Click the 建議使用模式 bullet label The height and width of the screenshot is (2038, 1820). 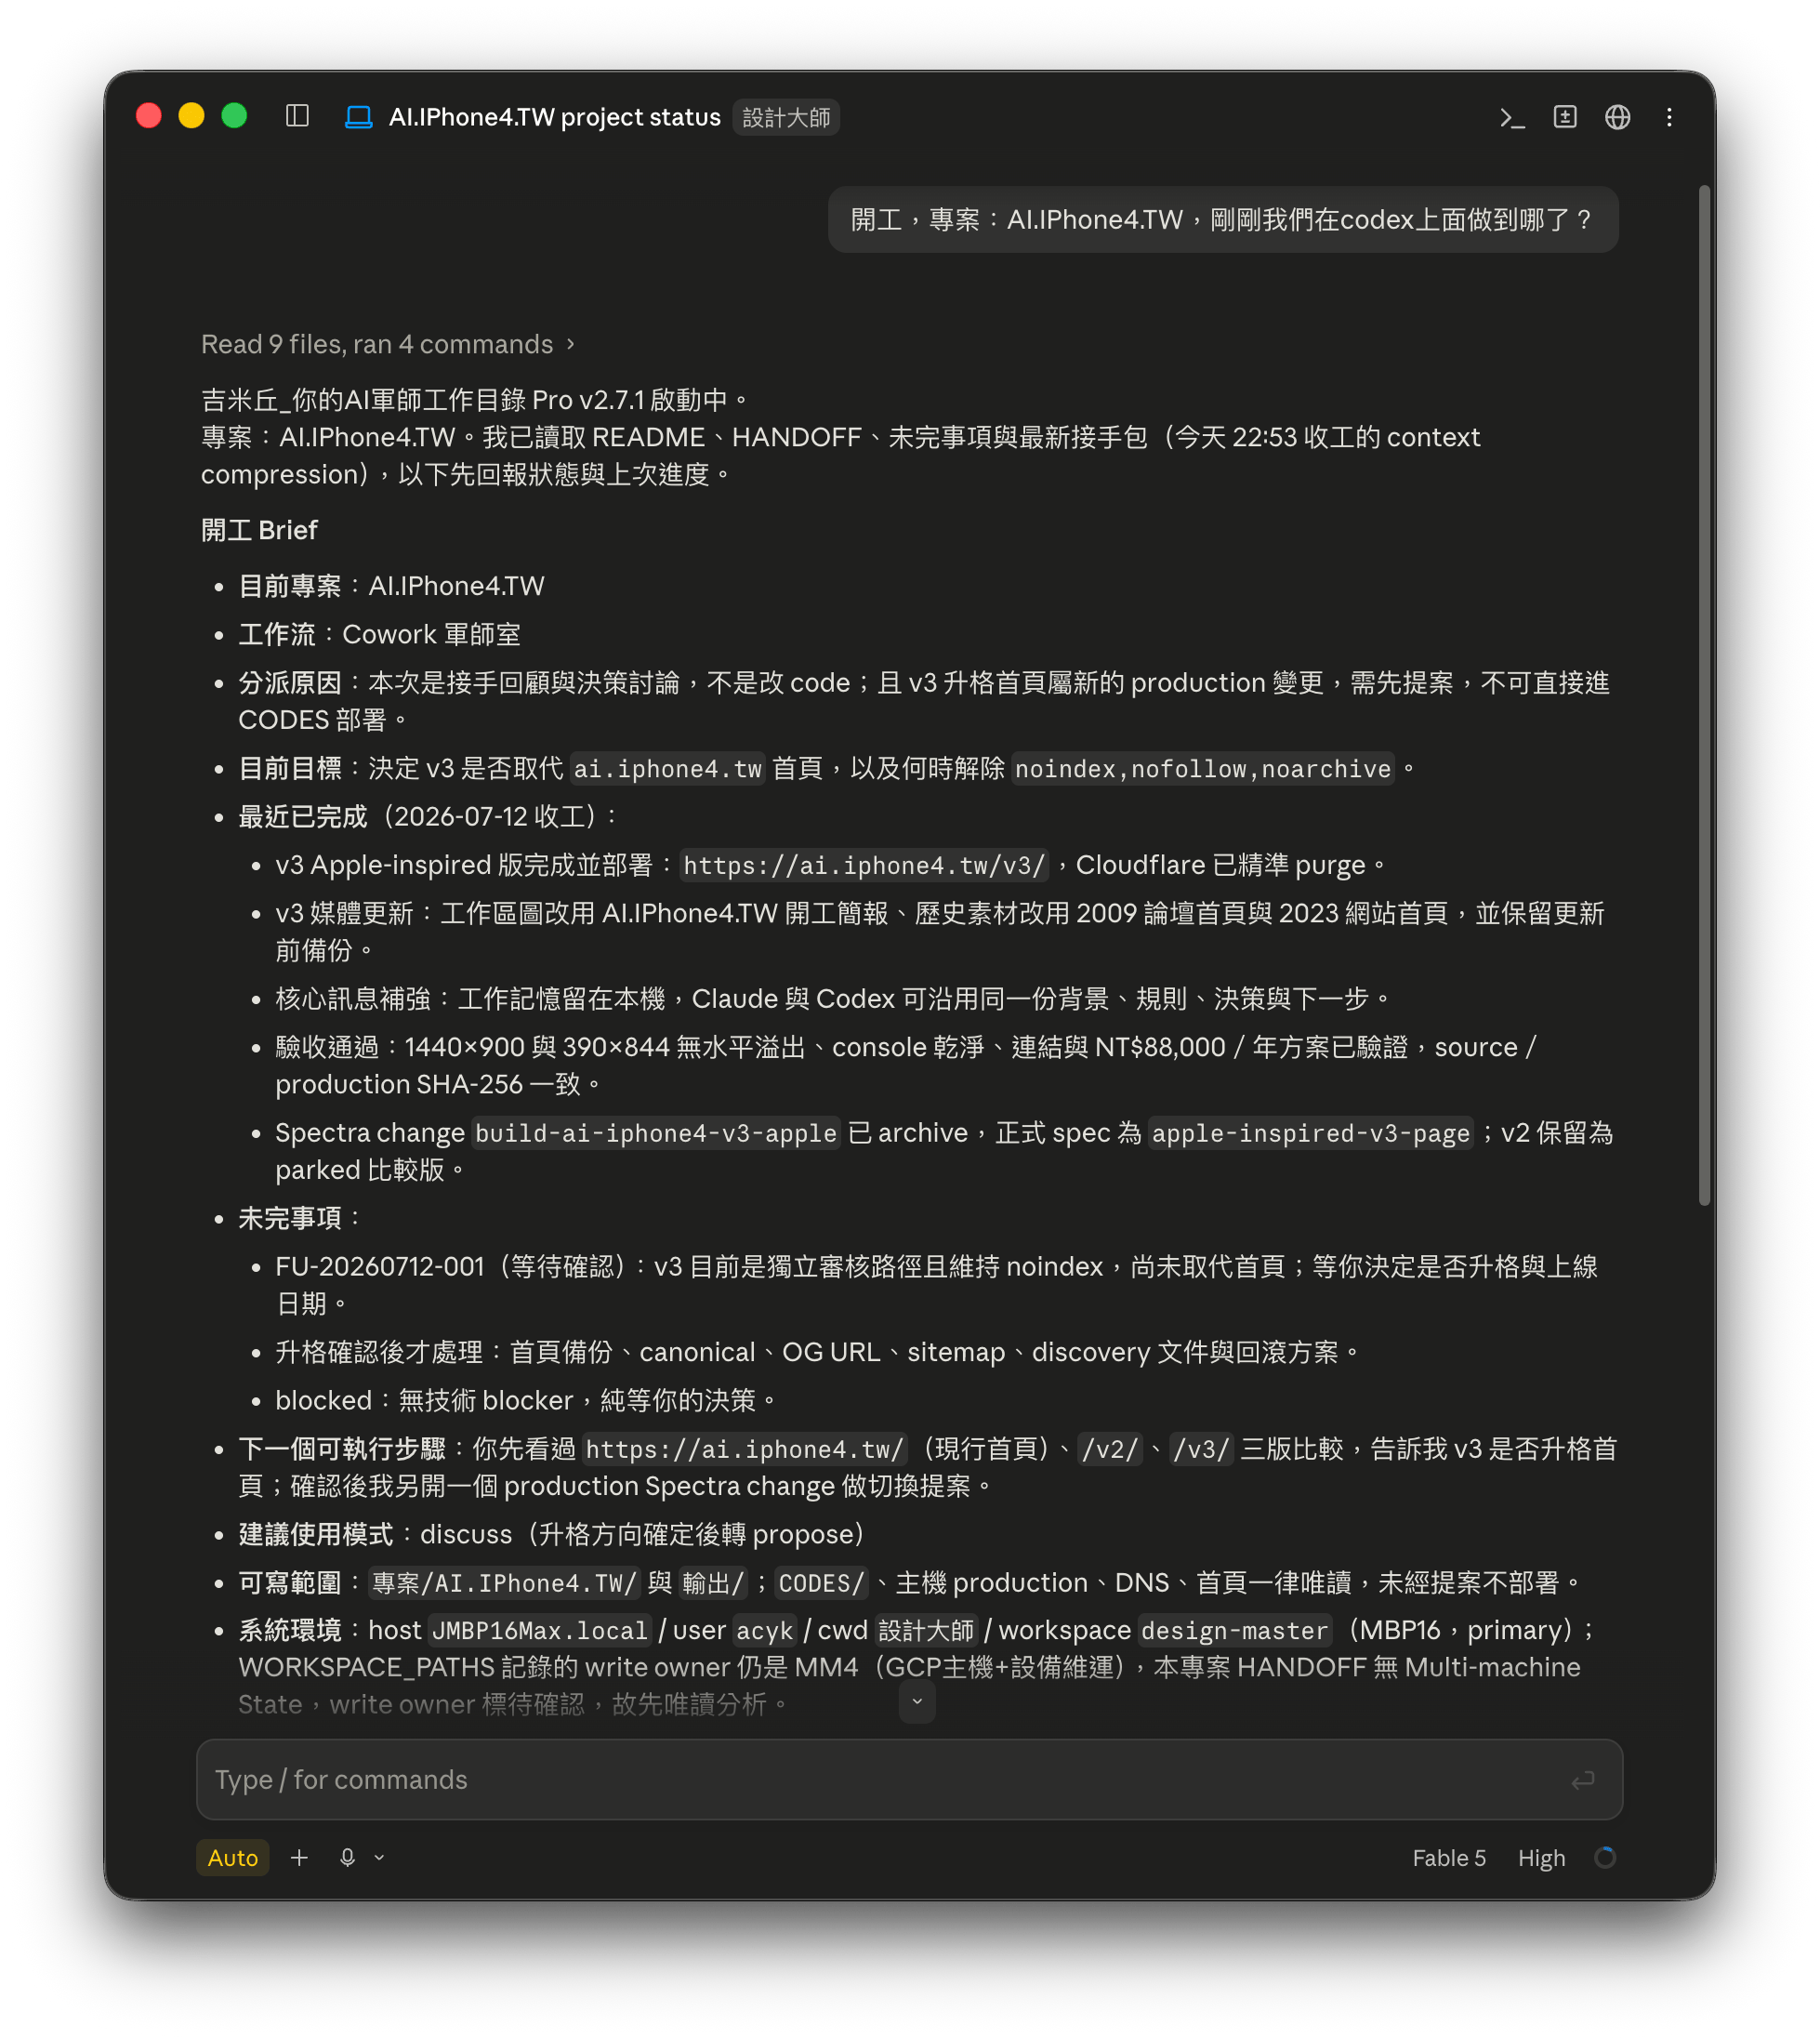pyautogui.click(x=316, y=1534)
